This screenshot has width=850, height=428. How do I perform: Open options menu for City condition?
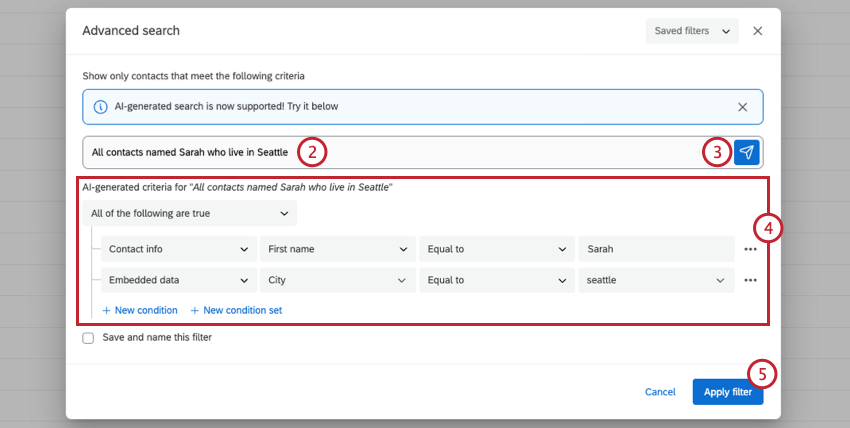point(750,280)
